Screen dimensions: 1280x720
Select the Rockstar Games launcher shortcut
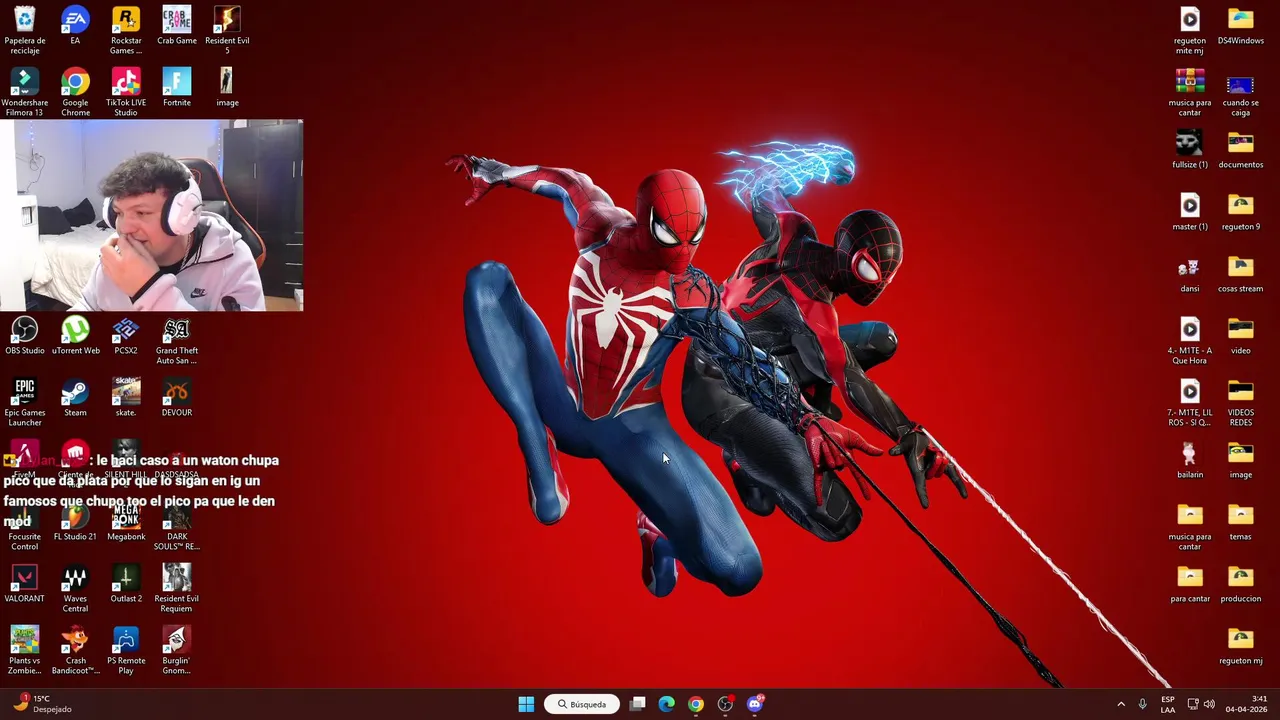[126, 30]
